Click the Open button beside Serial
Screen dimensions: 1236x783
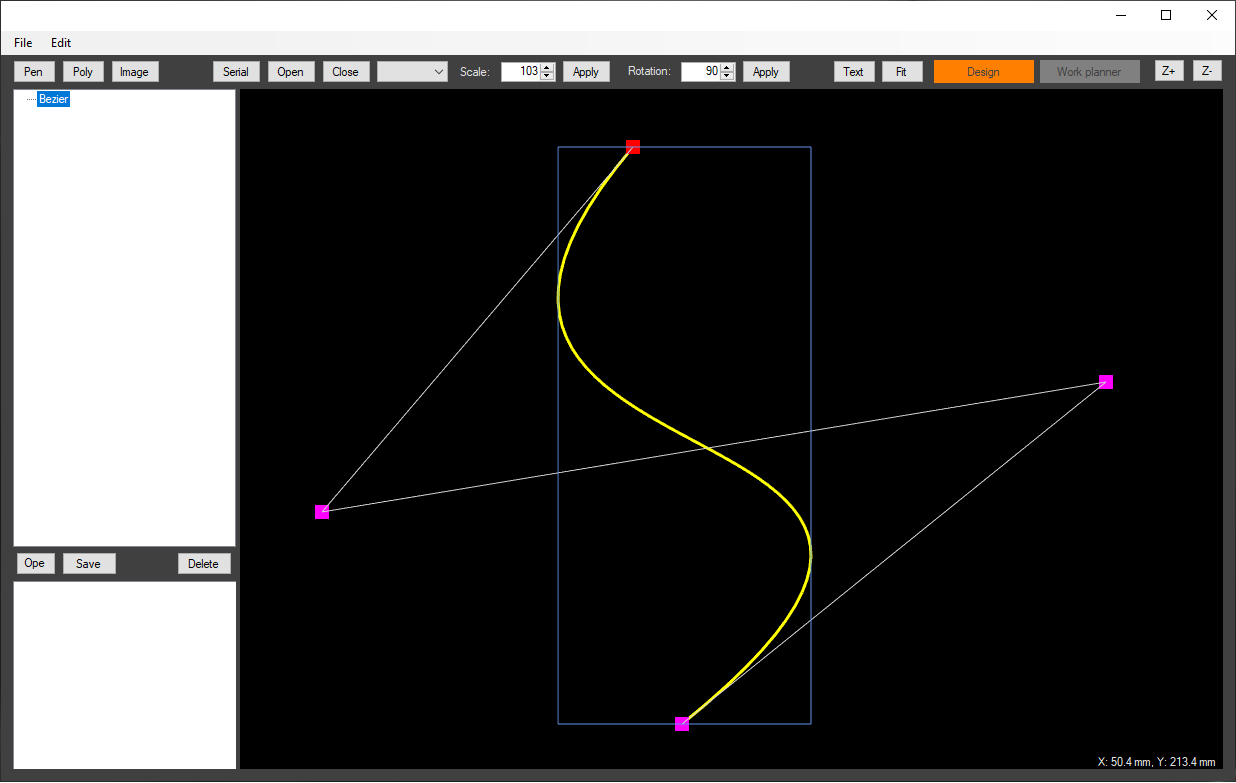click(x=291, y=71)
